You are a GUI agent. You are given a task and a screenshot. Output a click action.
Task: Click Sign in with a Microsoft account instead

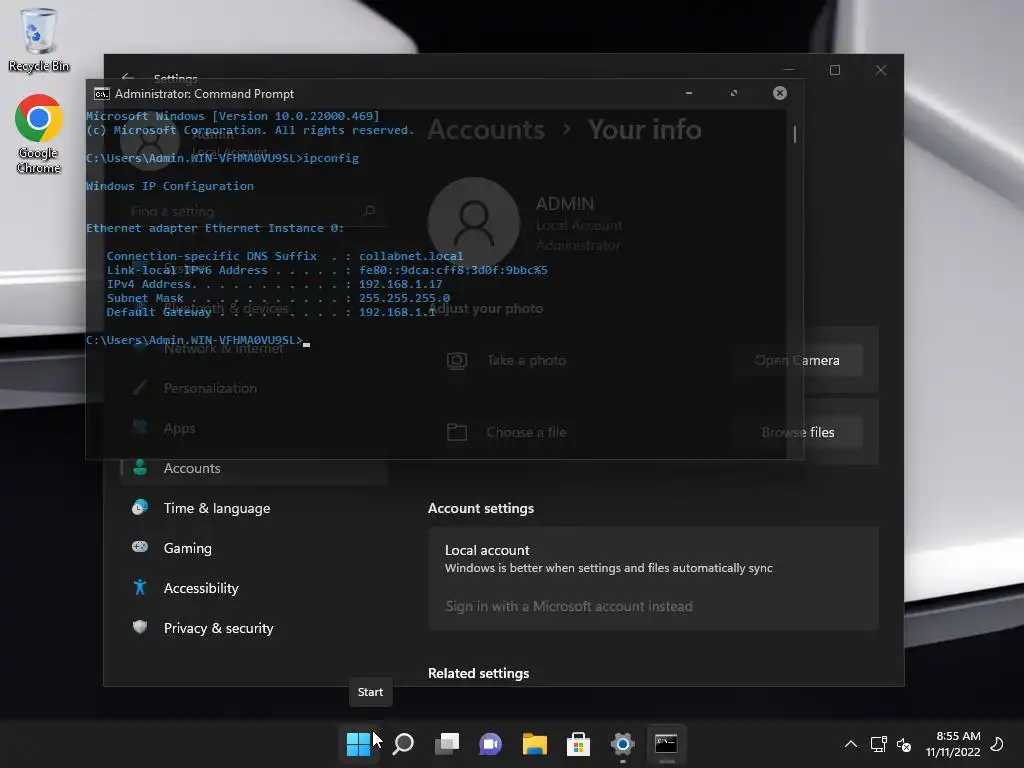point(569,606)
